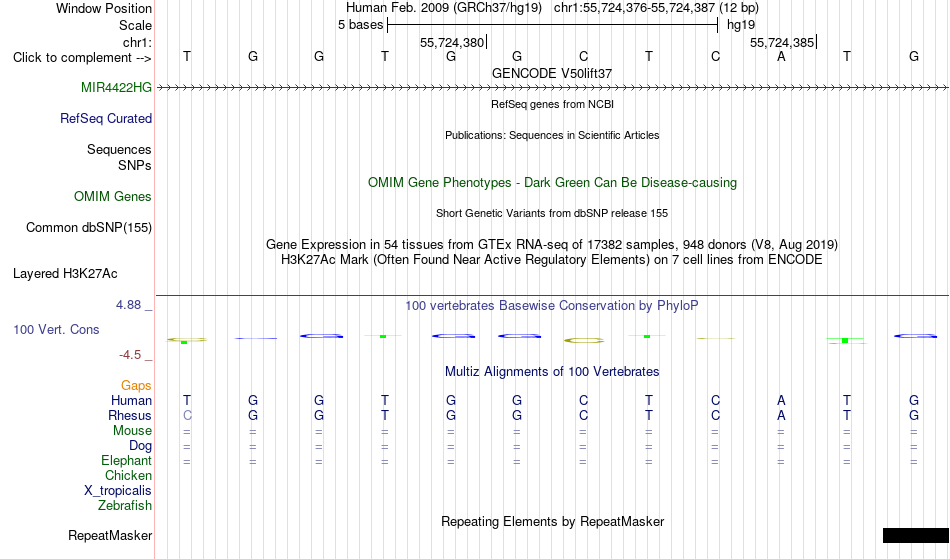Select the RepeatMasker track label
The height and width of the screenshot is (559, 950).
[110, 535]
